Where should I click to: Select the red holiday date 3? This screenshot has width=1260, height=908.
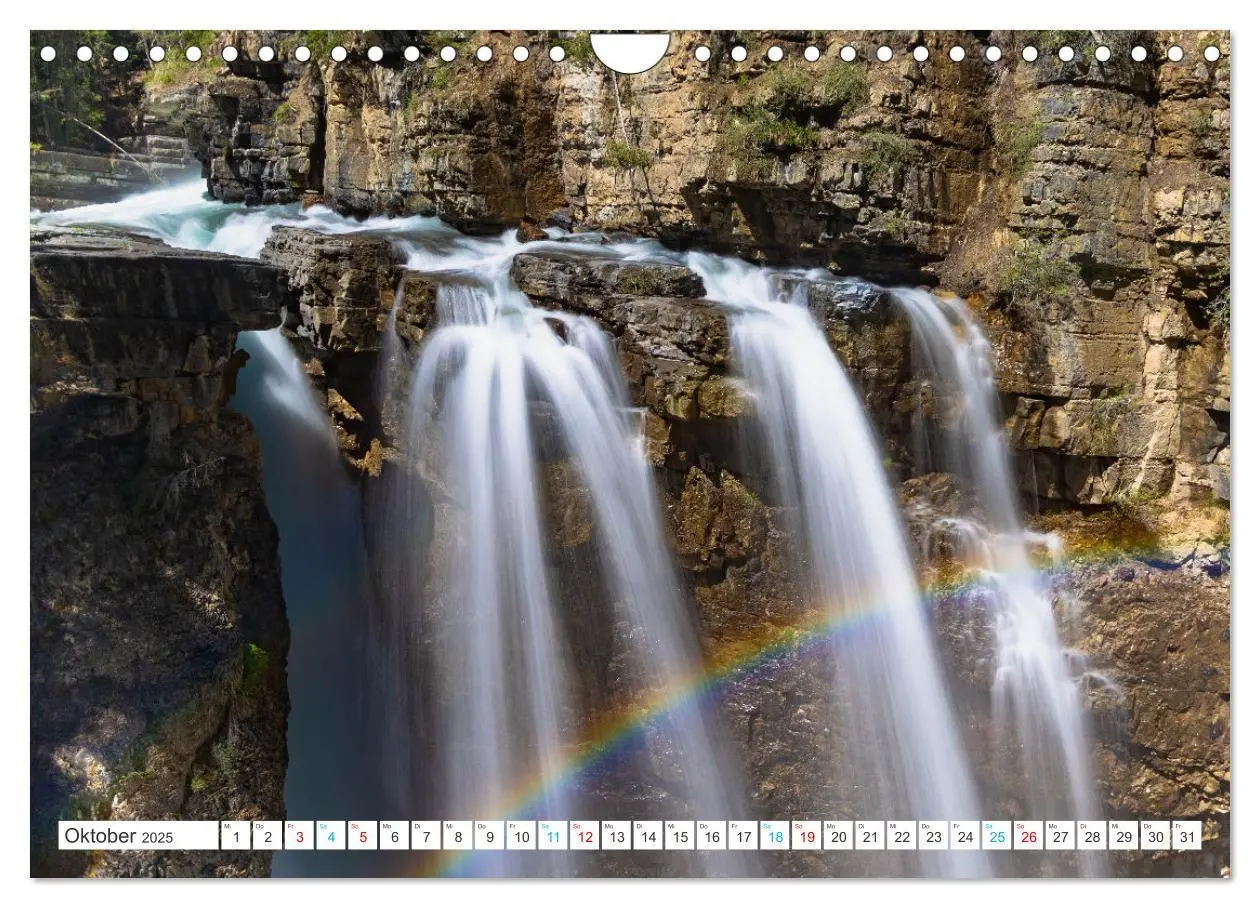299,836
